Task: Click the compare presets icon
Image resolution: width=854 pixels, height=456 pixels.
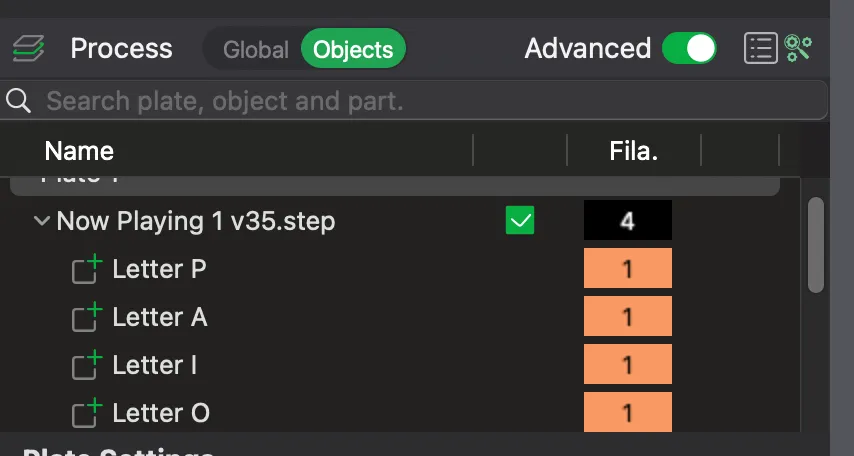Action: [x=798, y=48]
